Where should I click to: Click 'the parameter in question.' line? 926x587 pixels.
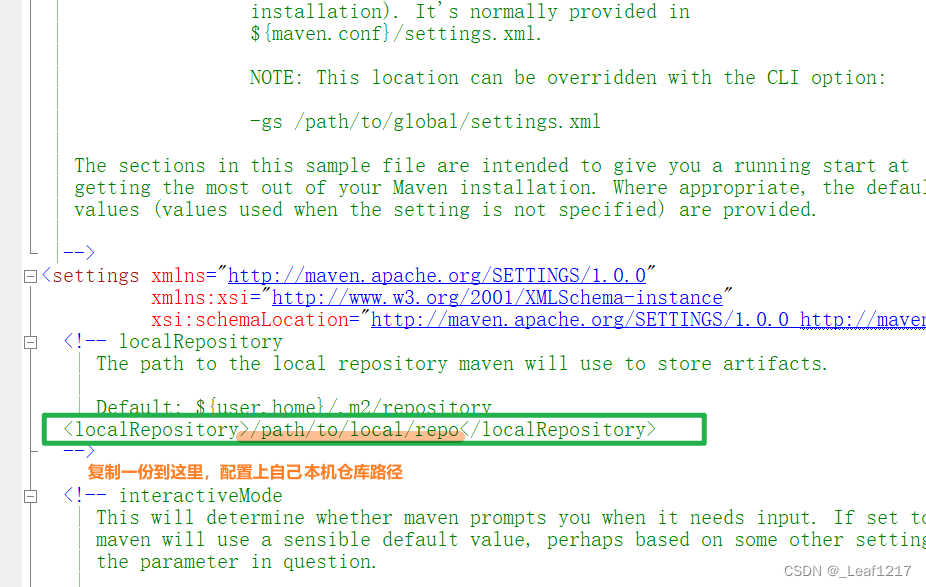tap(236, 562)
